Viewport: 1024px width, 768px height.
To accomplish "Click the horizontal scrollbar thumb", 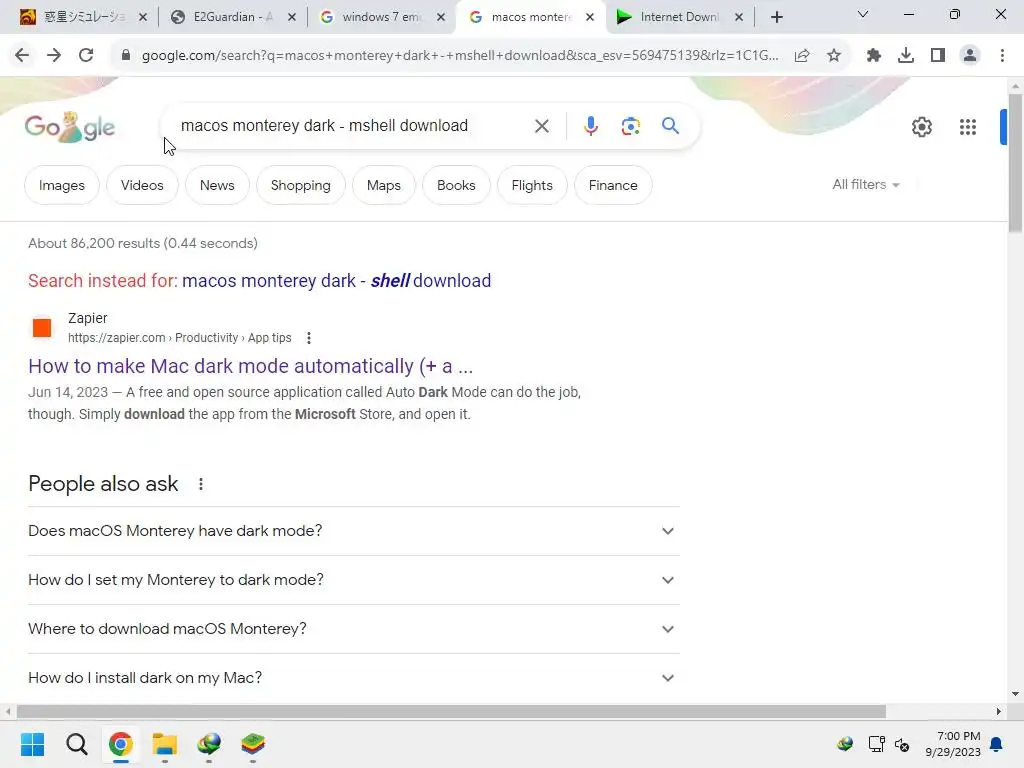I will point(451,711).
